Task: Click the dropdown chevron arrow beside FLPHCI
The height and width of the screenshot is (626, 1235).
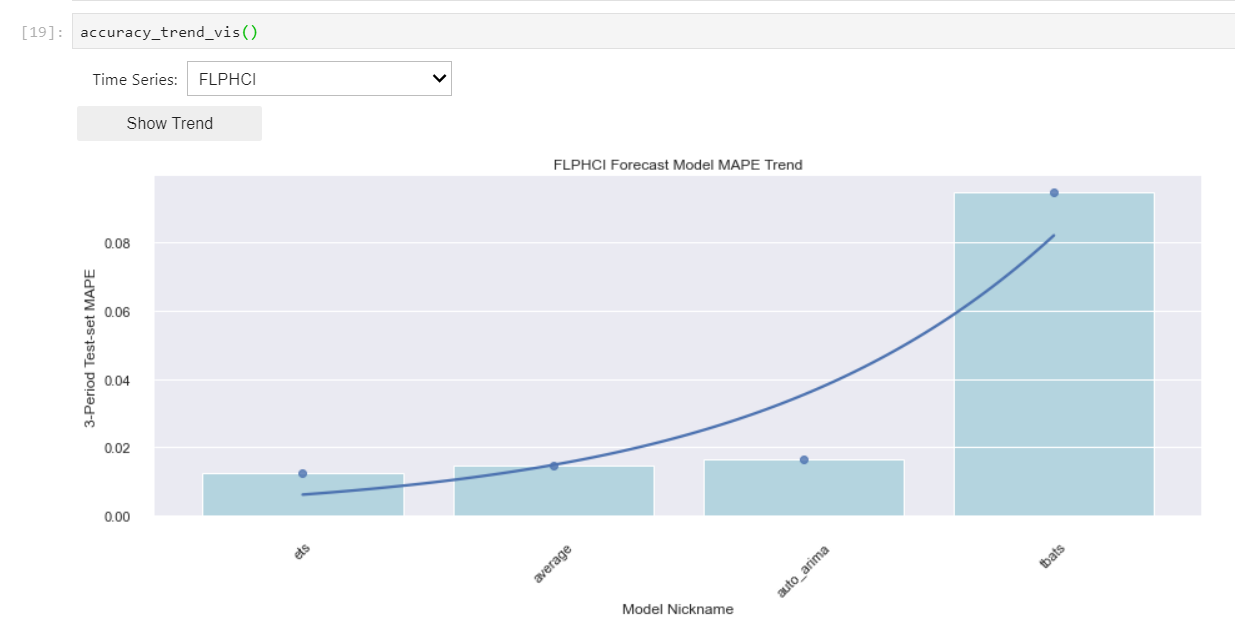Action: [438, 79]
